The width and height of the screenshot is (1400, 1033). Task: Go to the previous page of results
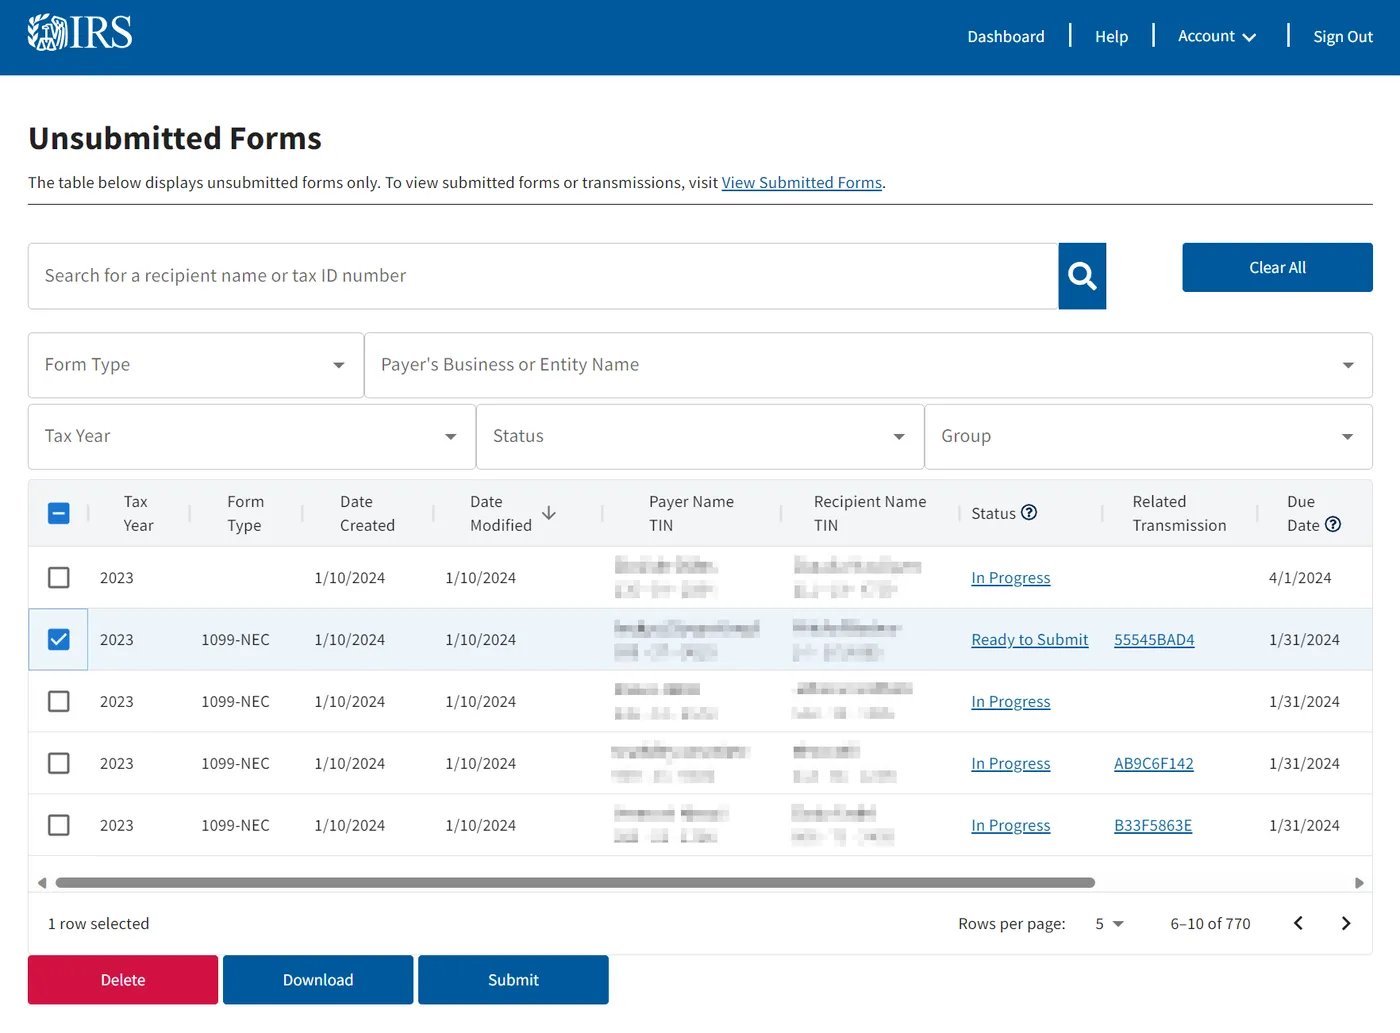pos(1298,923)
